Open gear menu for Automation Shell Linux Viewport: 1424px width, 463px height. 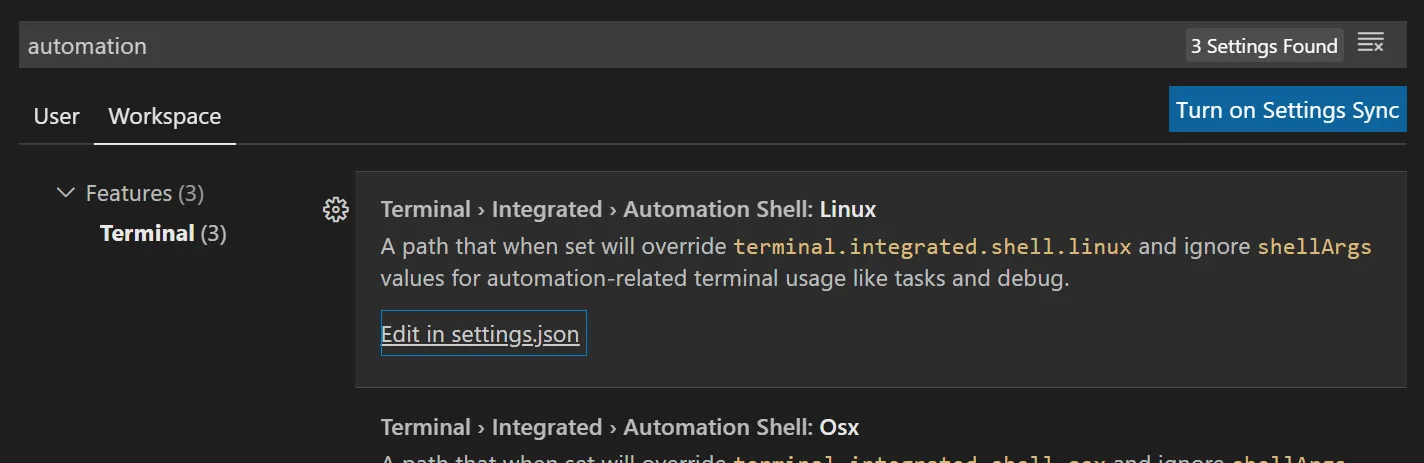[x=336, y=210]
